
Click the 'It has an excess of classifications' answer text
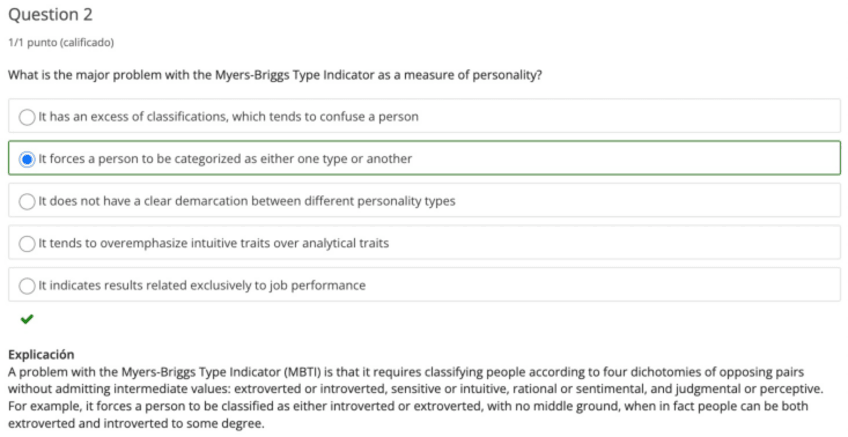point(228,117)
